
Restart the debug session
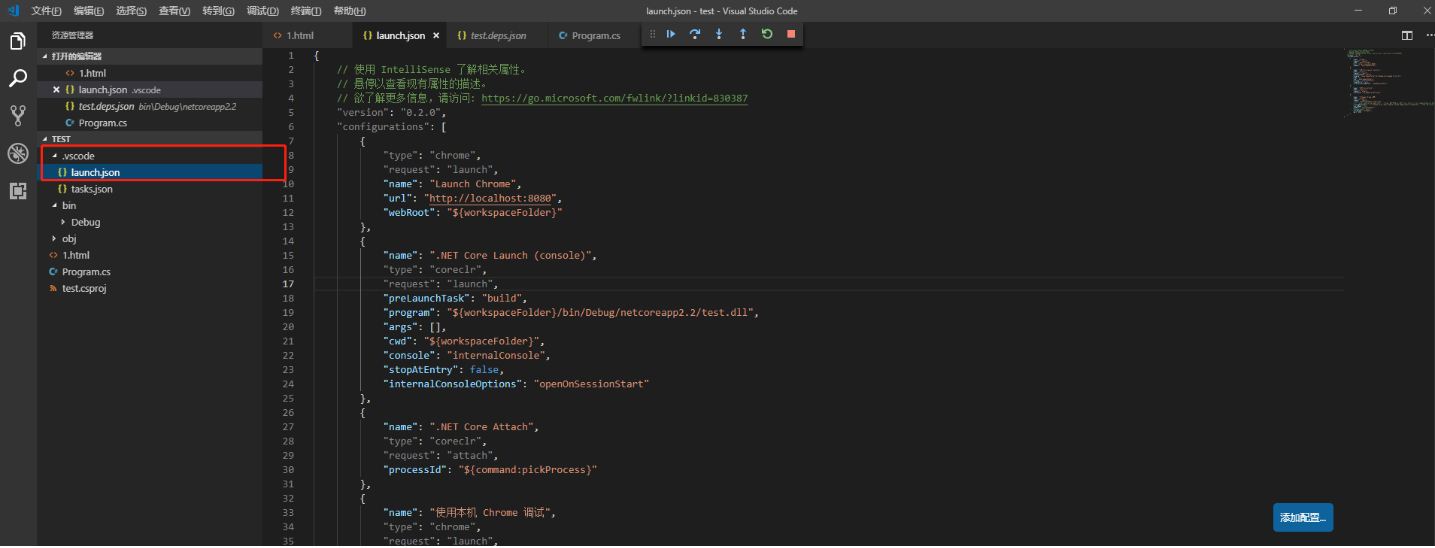pos(767,34)
